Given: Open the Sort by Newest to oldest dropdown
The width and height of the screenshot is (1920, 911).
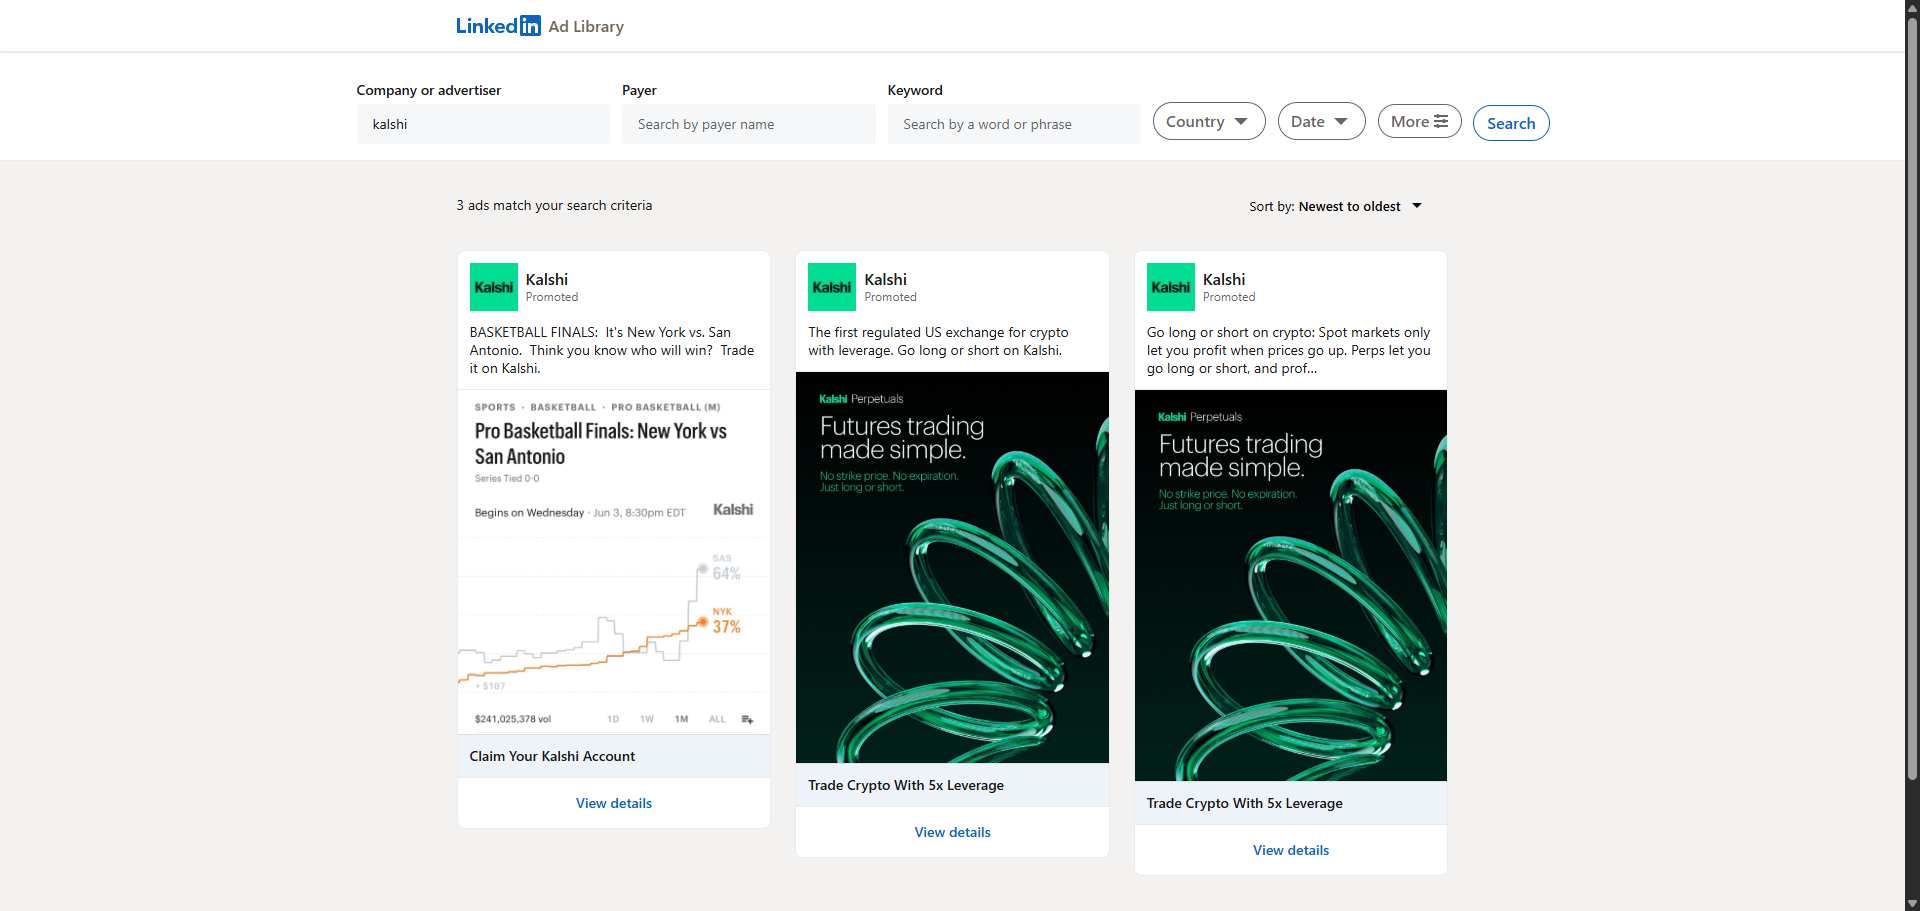Looking at the screenshot, I should (x=1336, y=206).
